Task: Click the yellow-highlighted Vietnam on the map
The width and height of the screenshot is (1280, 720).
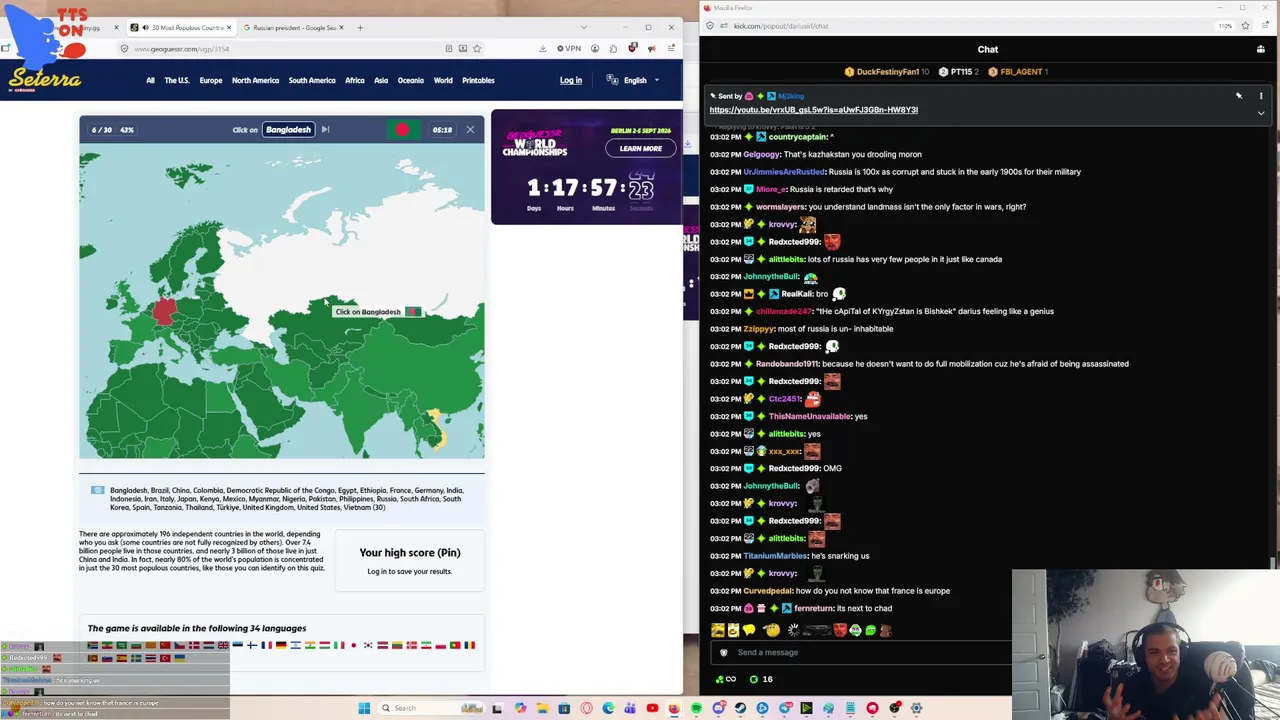Action: coord(436,428)
